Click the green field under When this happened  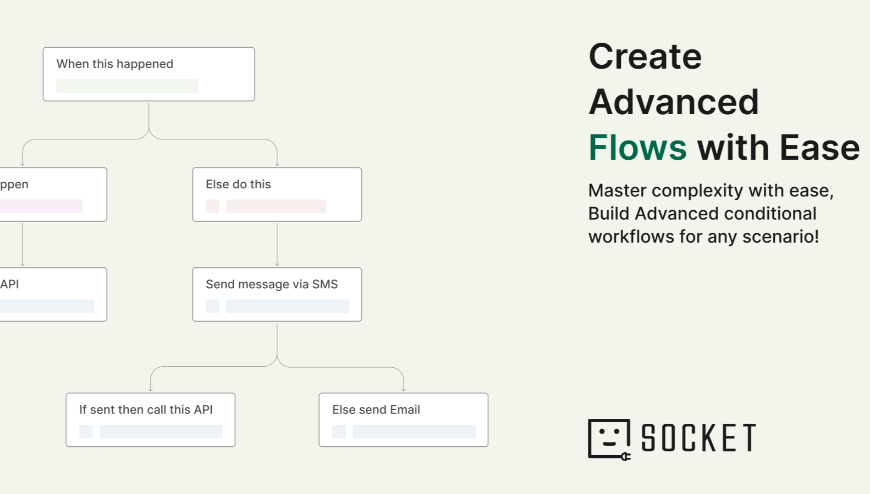127,86
